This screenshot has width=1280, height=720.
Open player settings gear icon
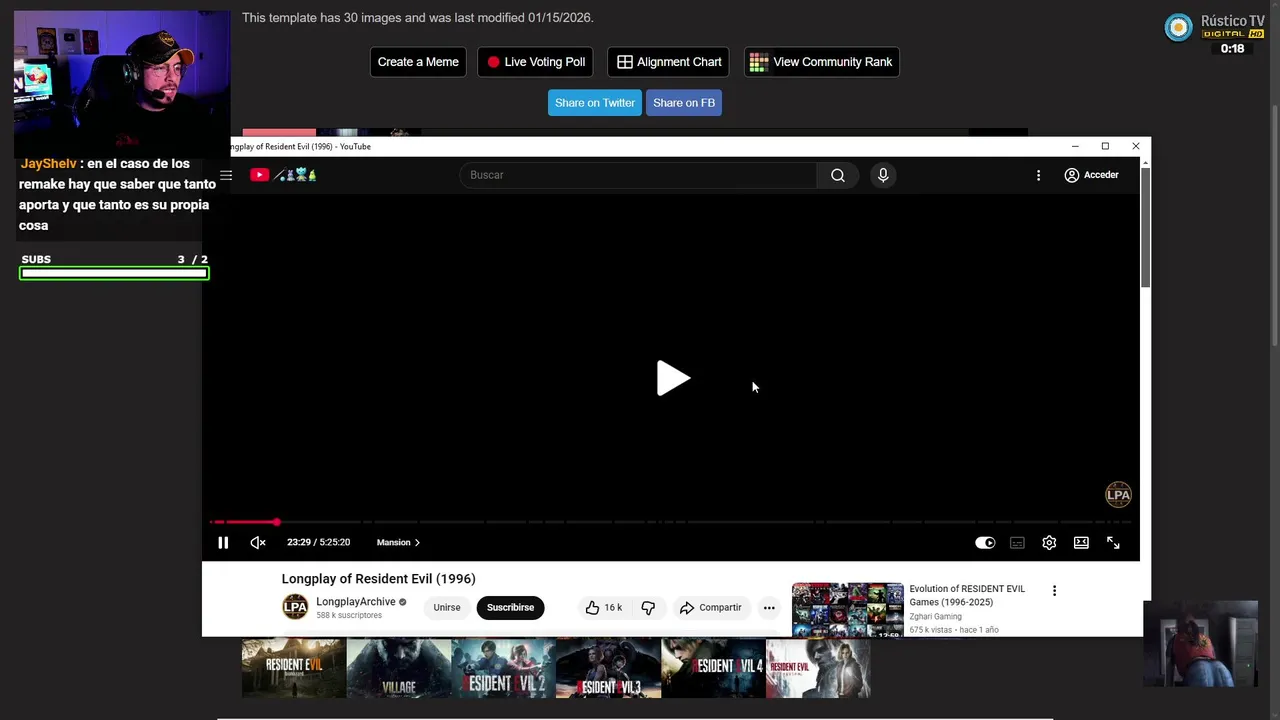pos(1049,543)
